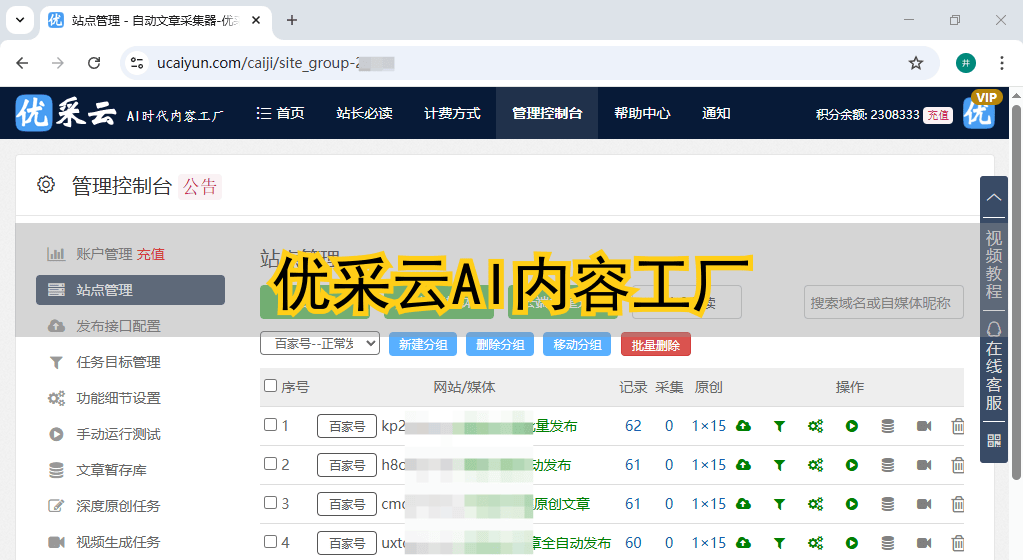The height and width of the screenshot is (560, 1023).
Task: Click the filter funnel icon in row 2
Action: point(779,465)
